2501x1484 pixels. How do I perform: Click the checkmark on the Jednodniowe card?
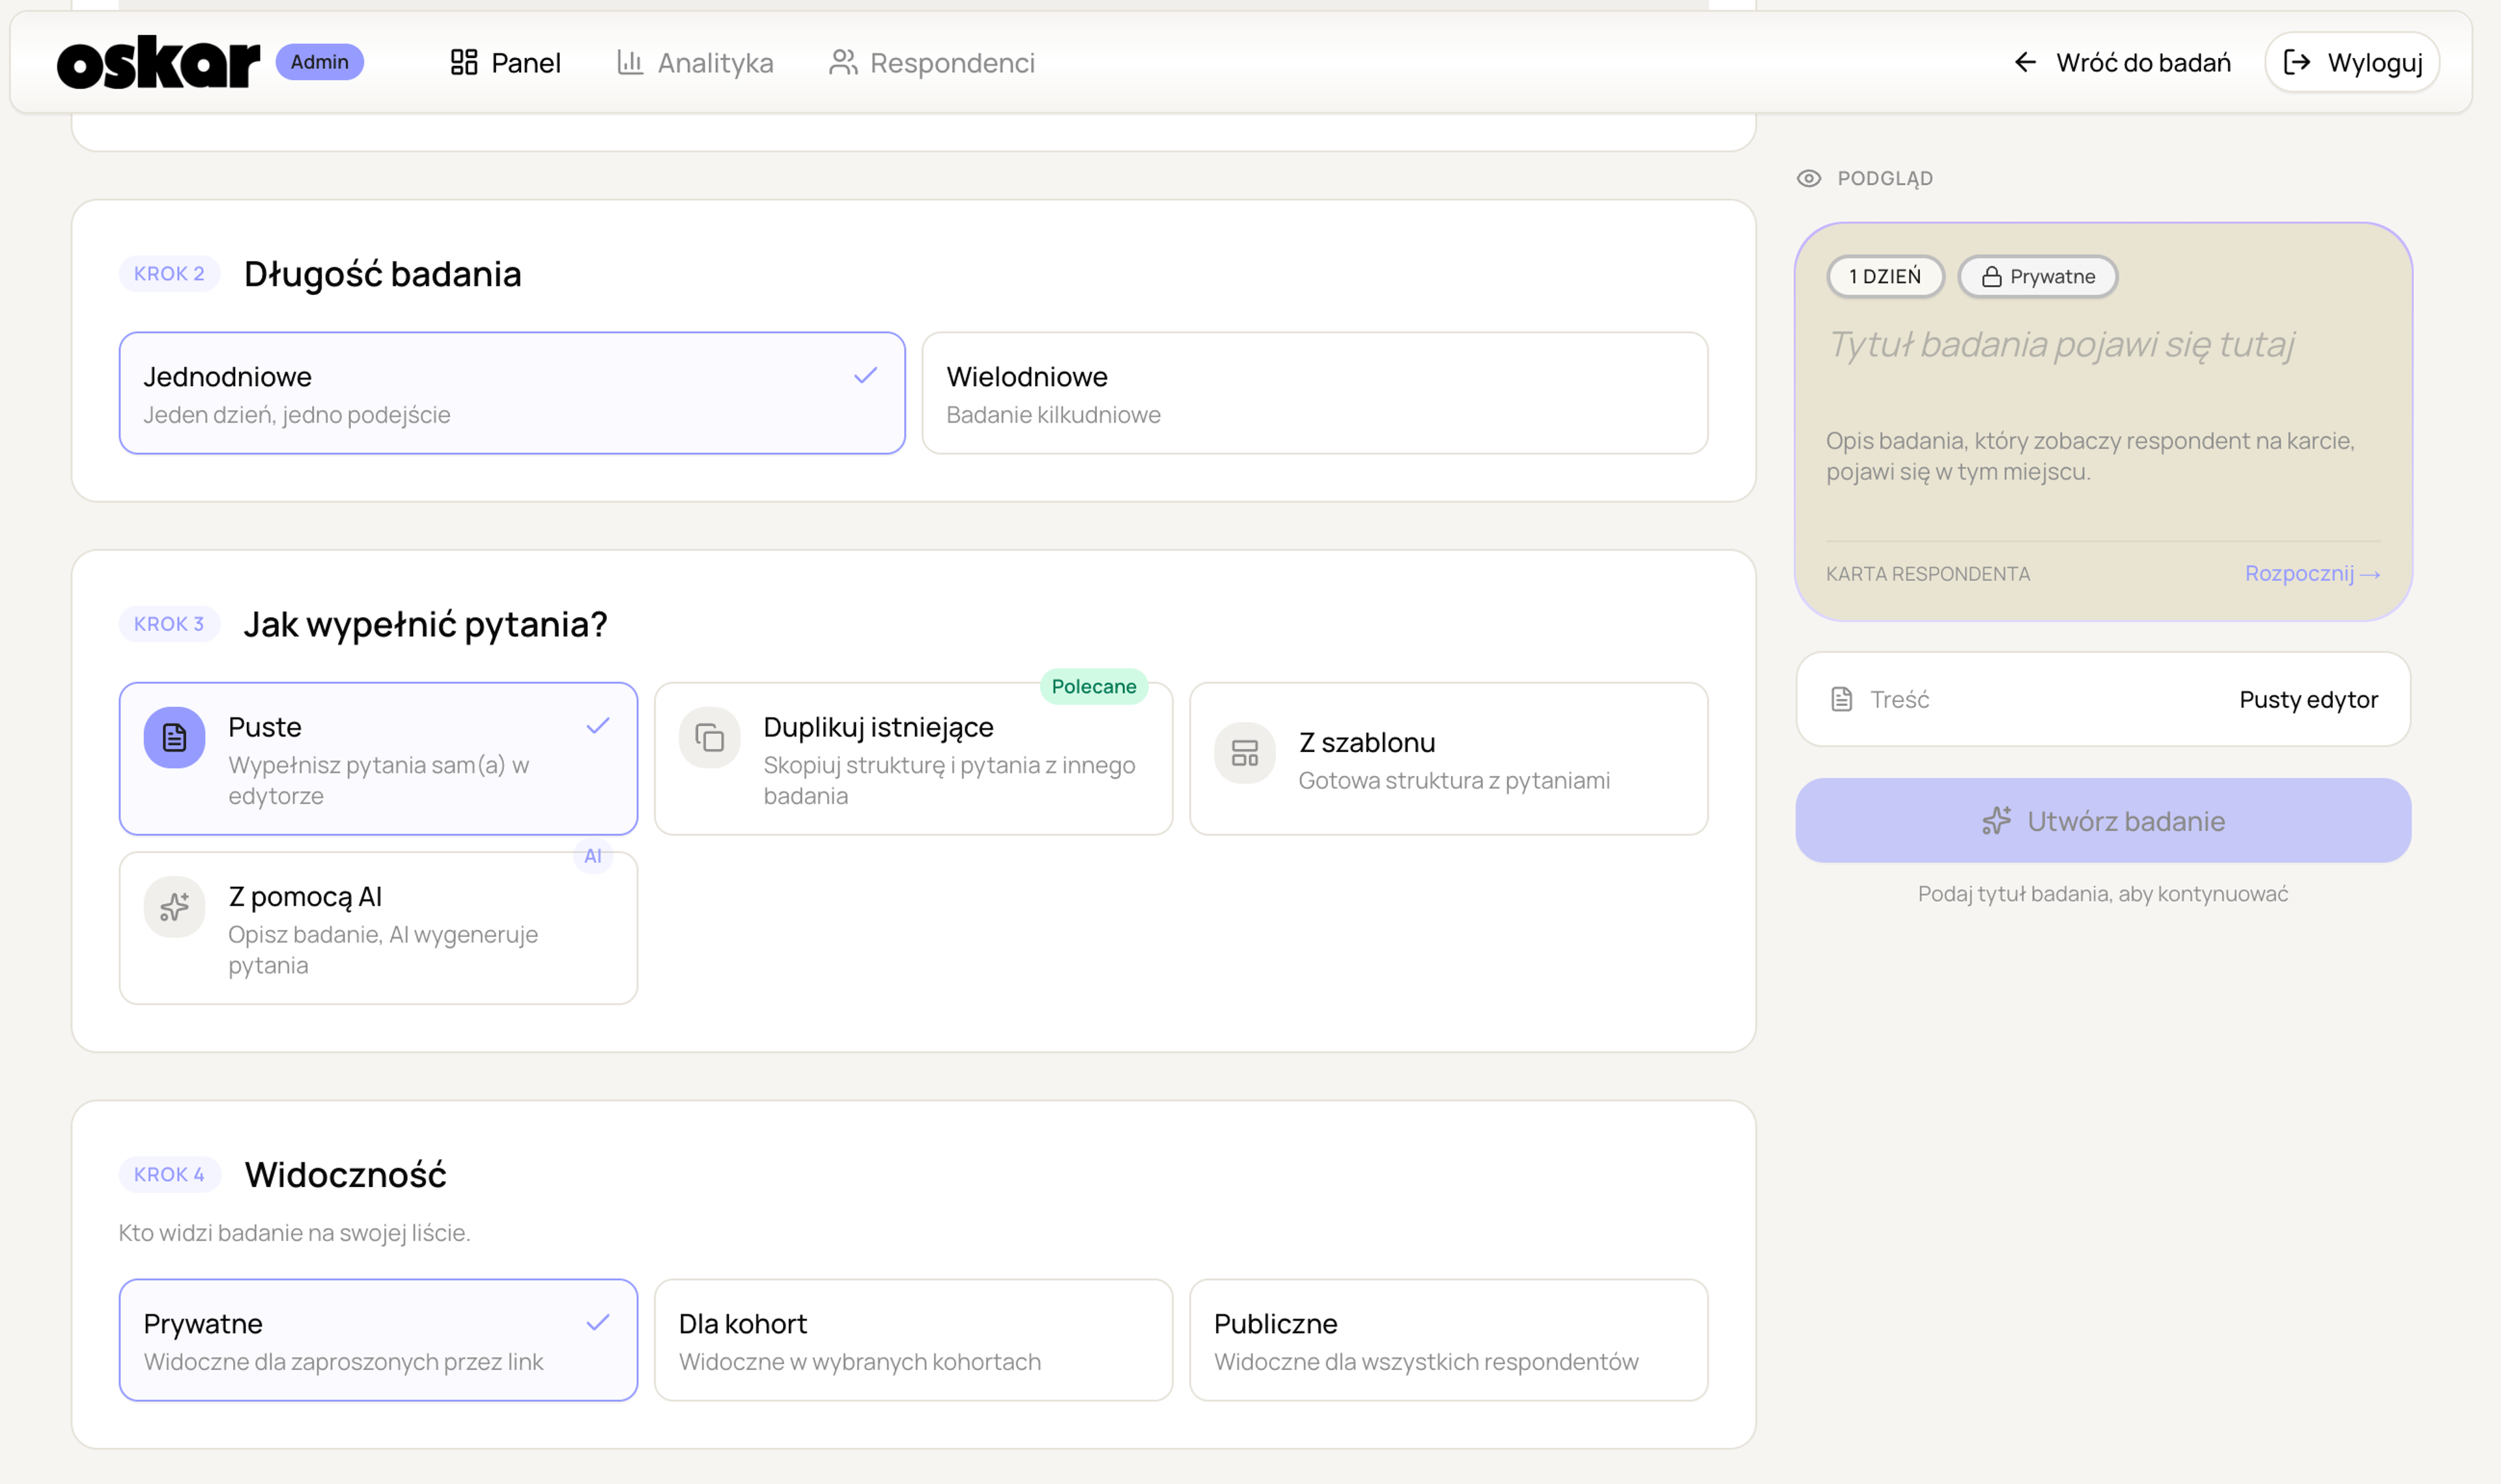coord(865,376)
